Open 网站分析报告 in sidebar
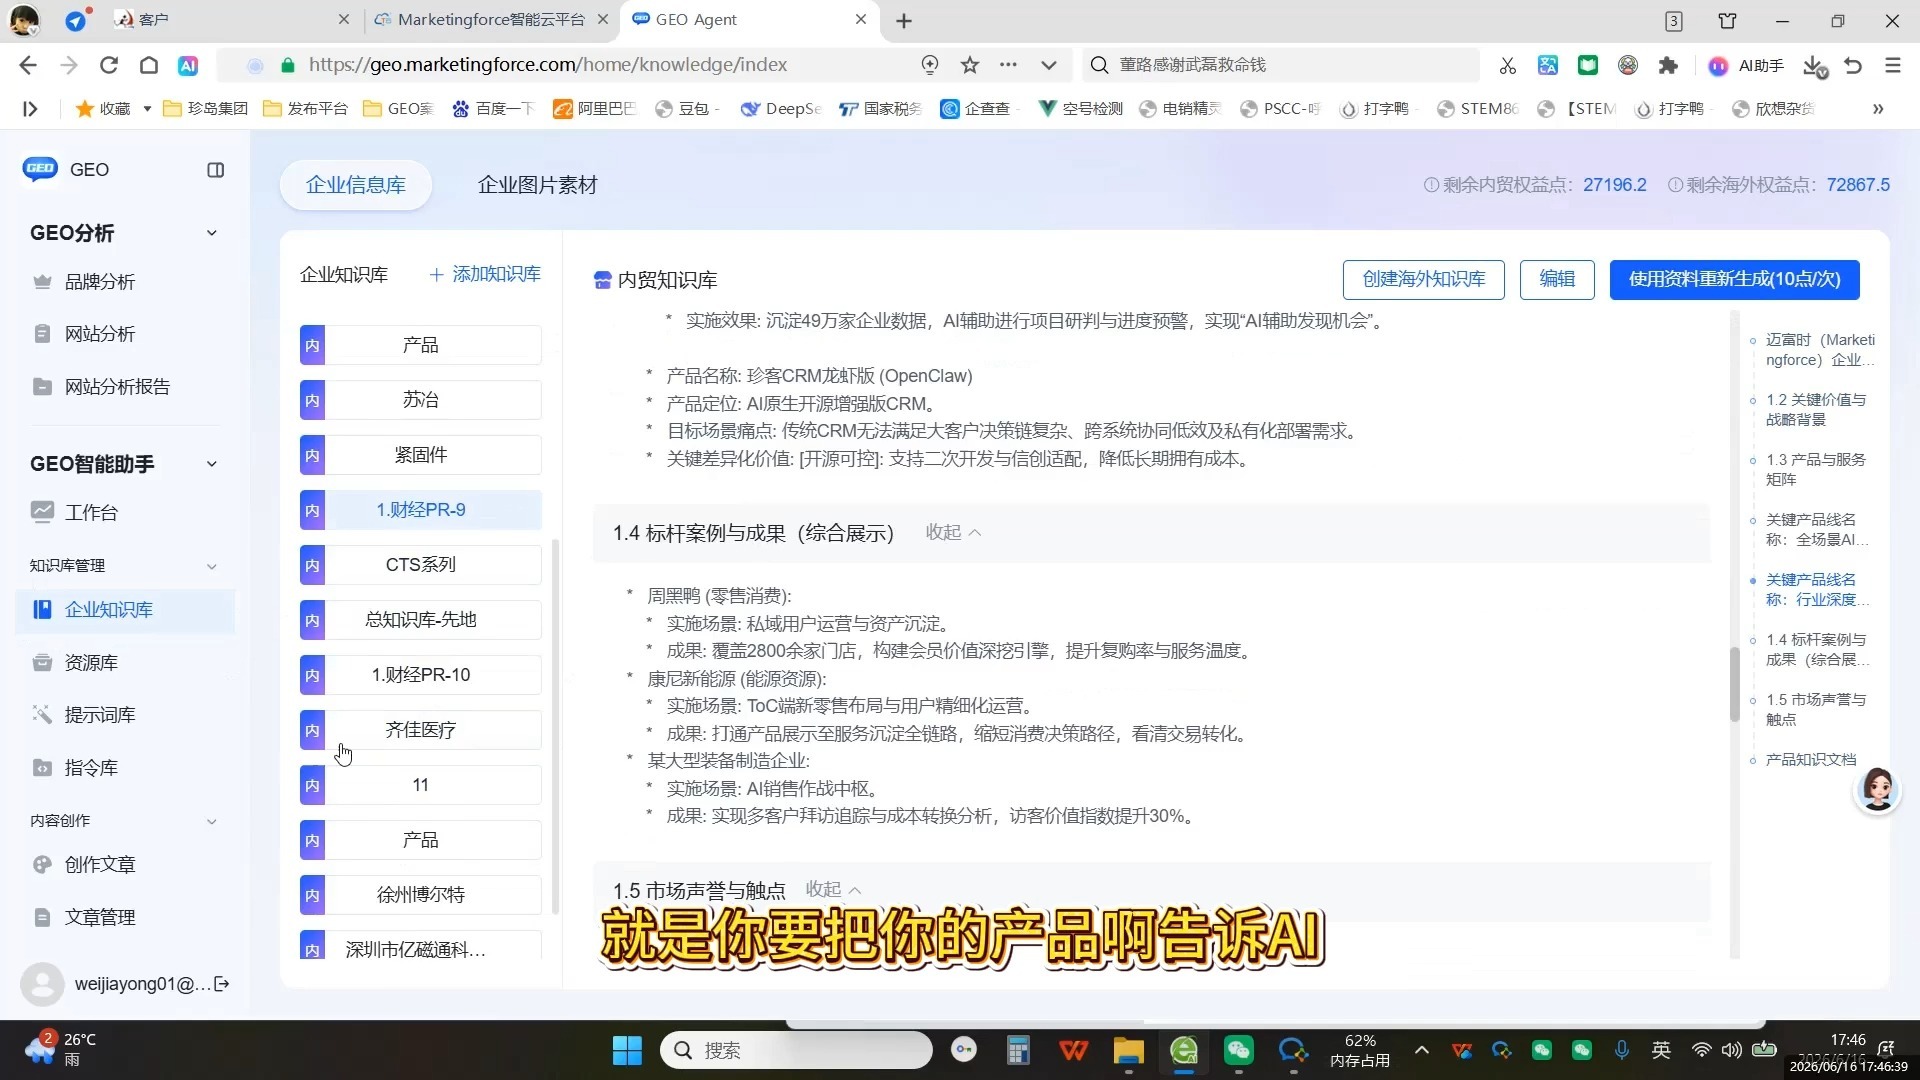Screen dimensions: 1920x1080 pos(117,387)
